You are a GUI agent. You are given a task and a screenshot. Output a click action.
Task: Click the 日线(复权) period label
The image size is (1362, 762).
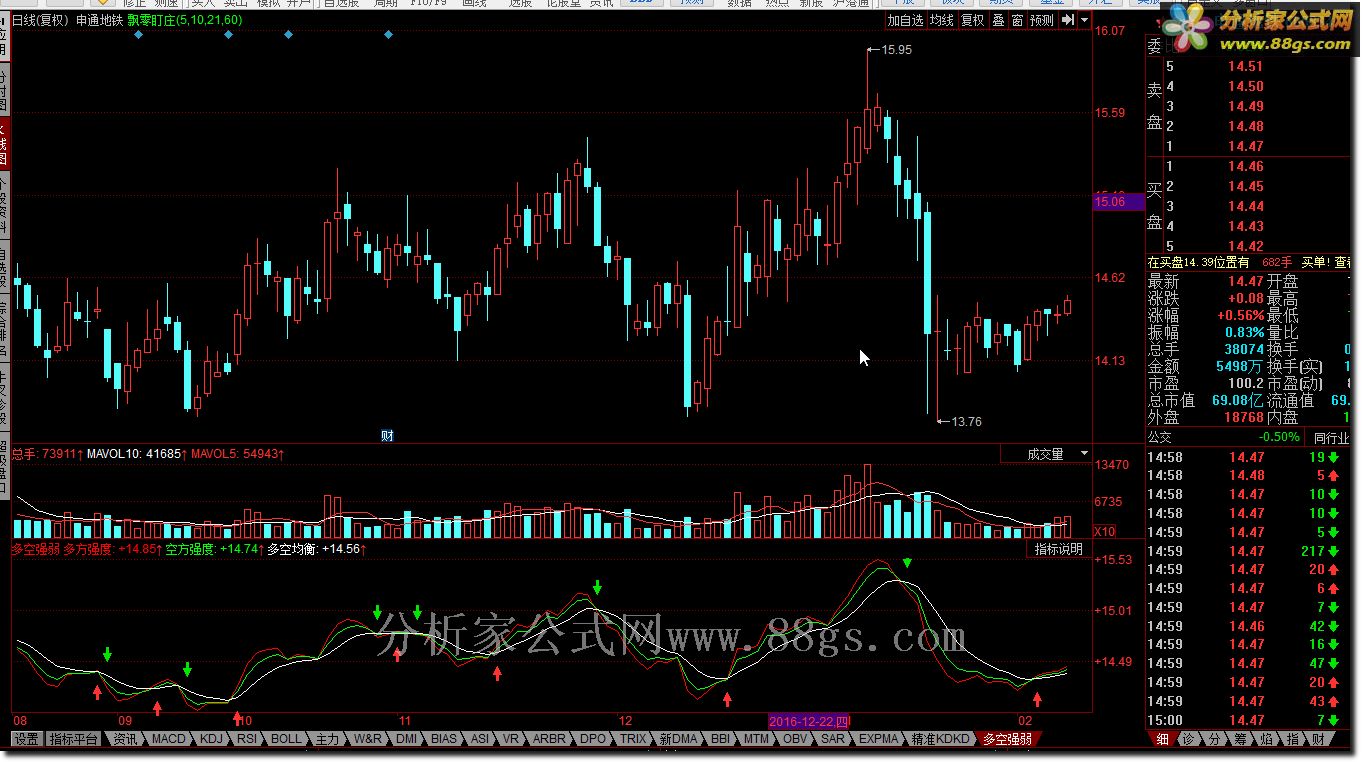click(40, 20)
